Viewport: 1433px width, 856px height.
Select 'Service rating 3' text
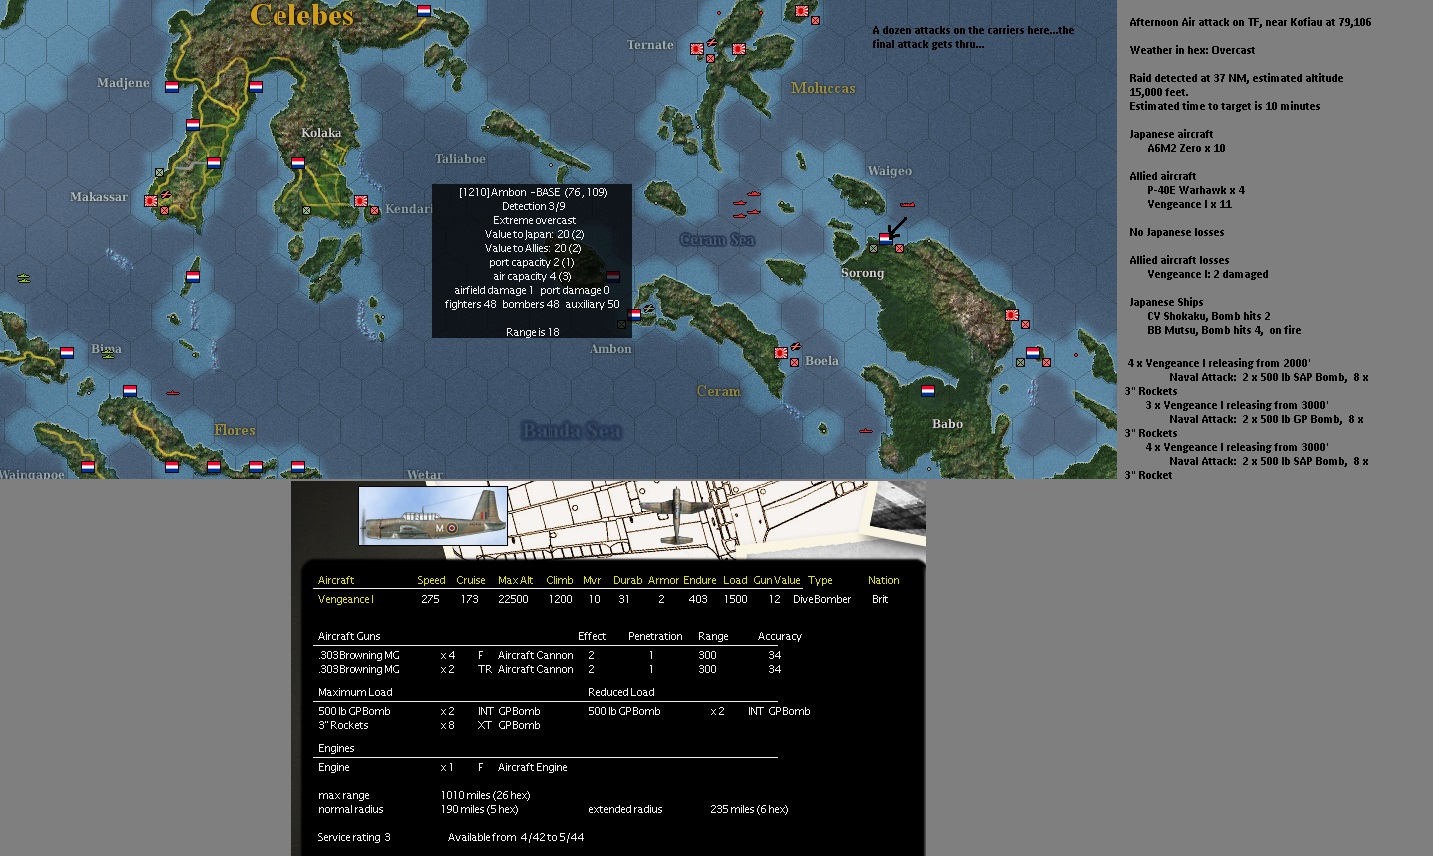354,837
